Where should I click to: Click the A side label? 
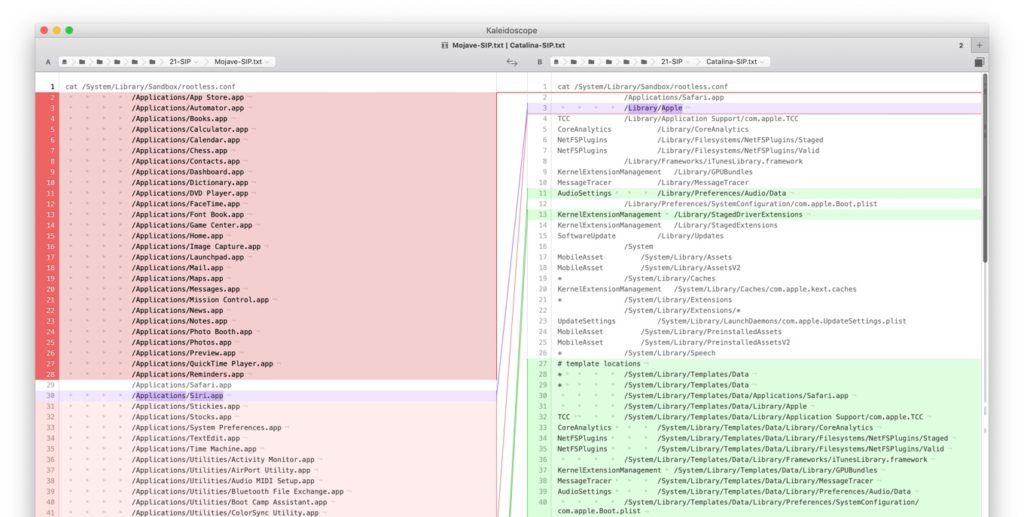(48, 62)
